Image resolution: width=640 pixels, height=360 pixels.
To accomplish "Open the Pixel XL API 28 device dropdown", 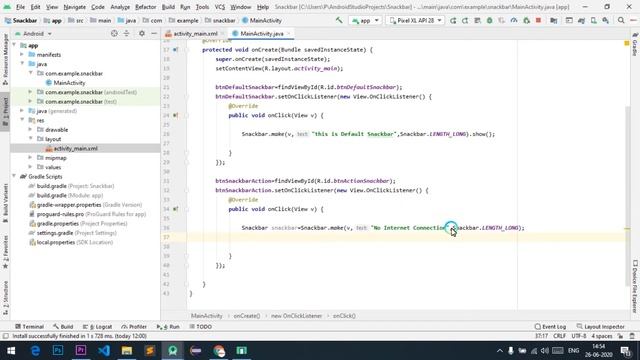I will tap(415, 20).
